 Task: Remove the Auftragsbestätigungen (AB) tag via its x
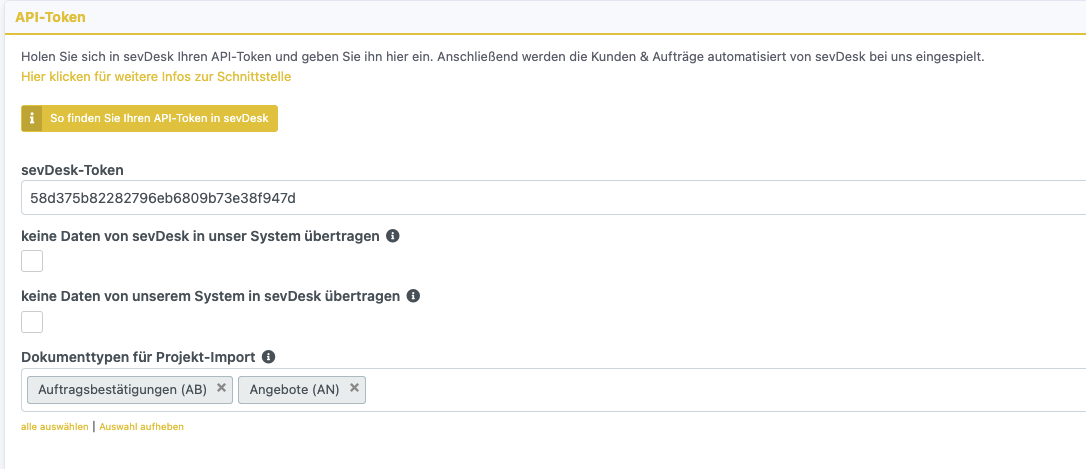[221, 388]
